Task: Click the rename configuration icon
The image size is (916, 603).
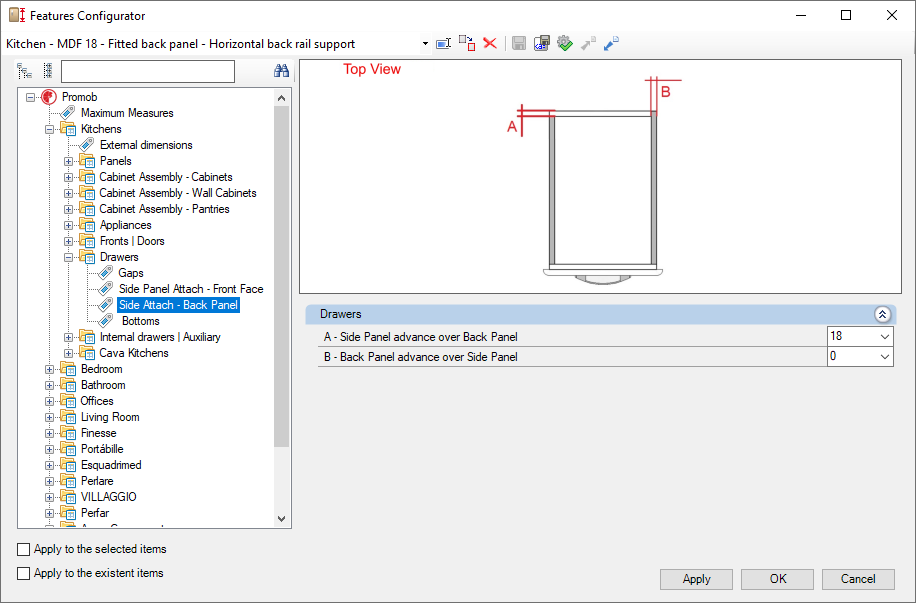Action: click(443, 44)
